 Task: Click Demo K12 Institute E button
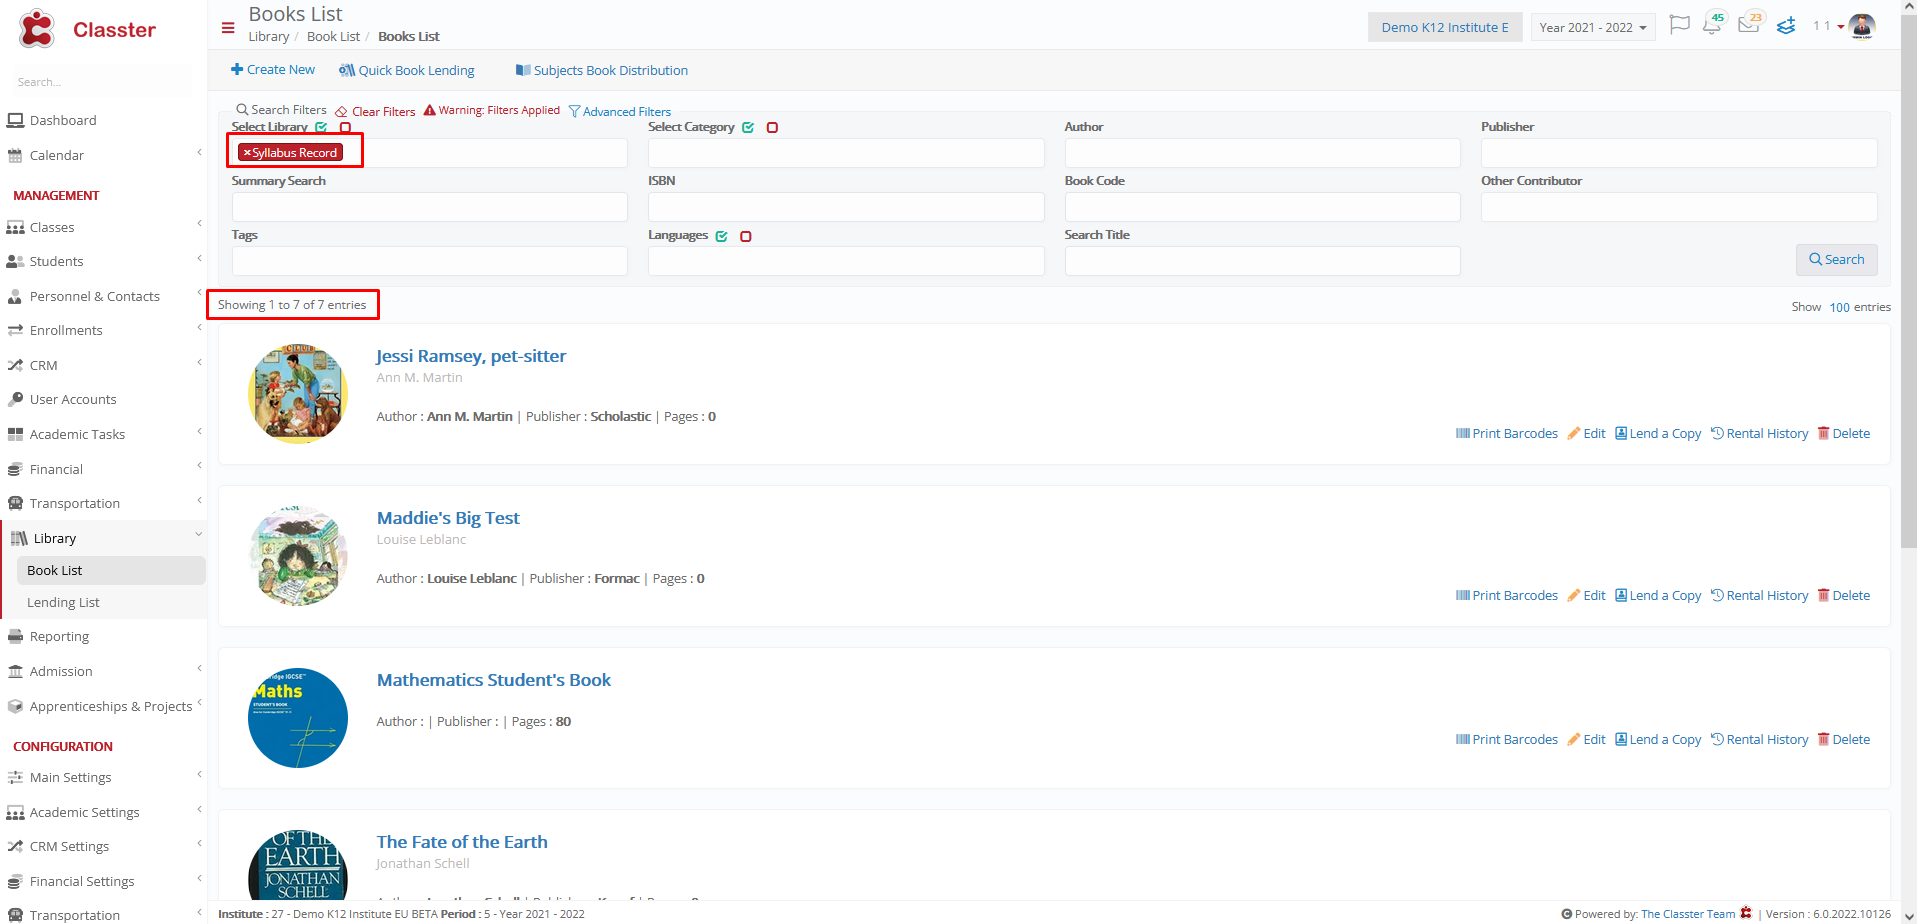pyautogui.click(x=1445, y=27)
